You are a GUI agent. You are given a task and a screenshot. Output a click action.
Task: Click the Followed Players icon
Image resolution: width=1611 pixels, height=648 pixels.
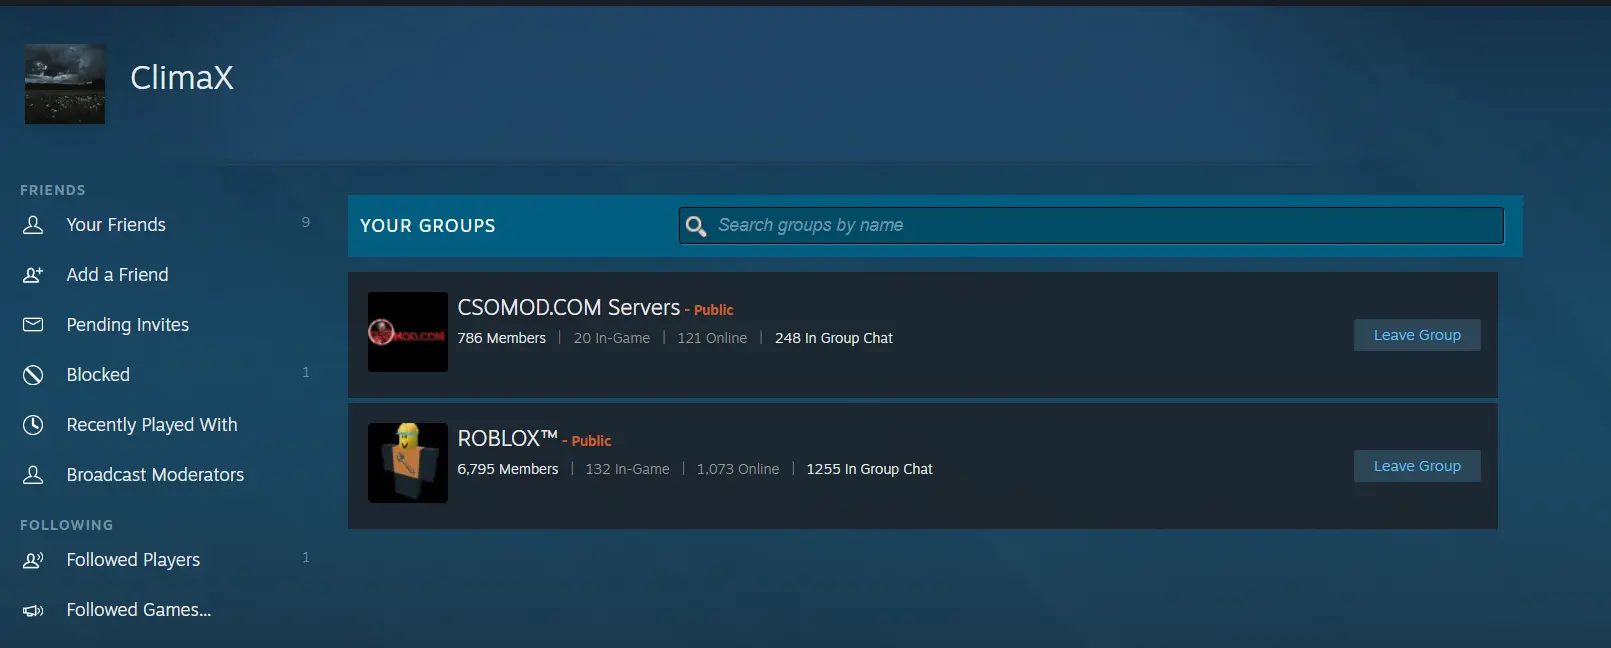pyautogui.click(x=33, y=560)
